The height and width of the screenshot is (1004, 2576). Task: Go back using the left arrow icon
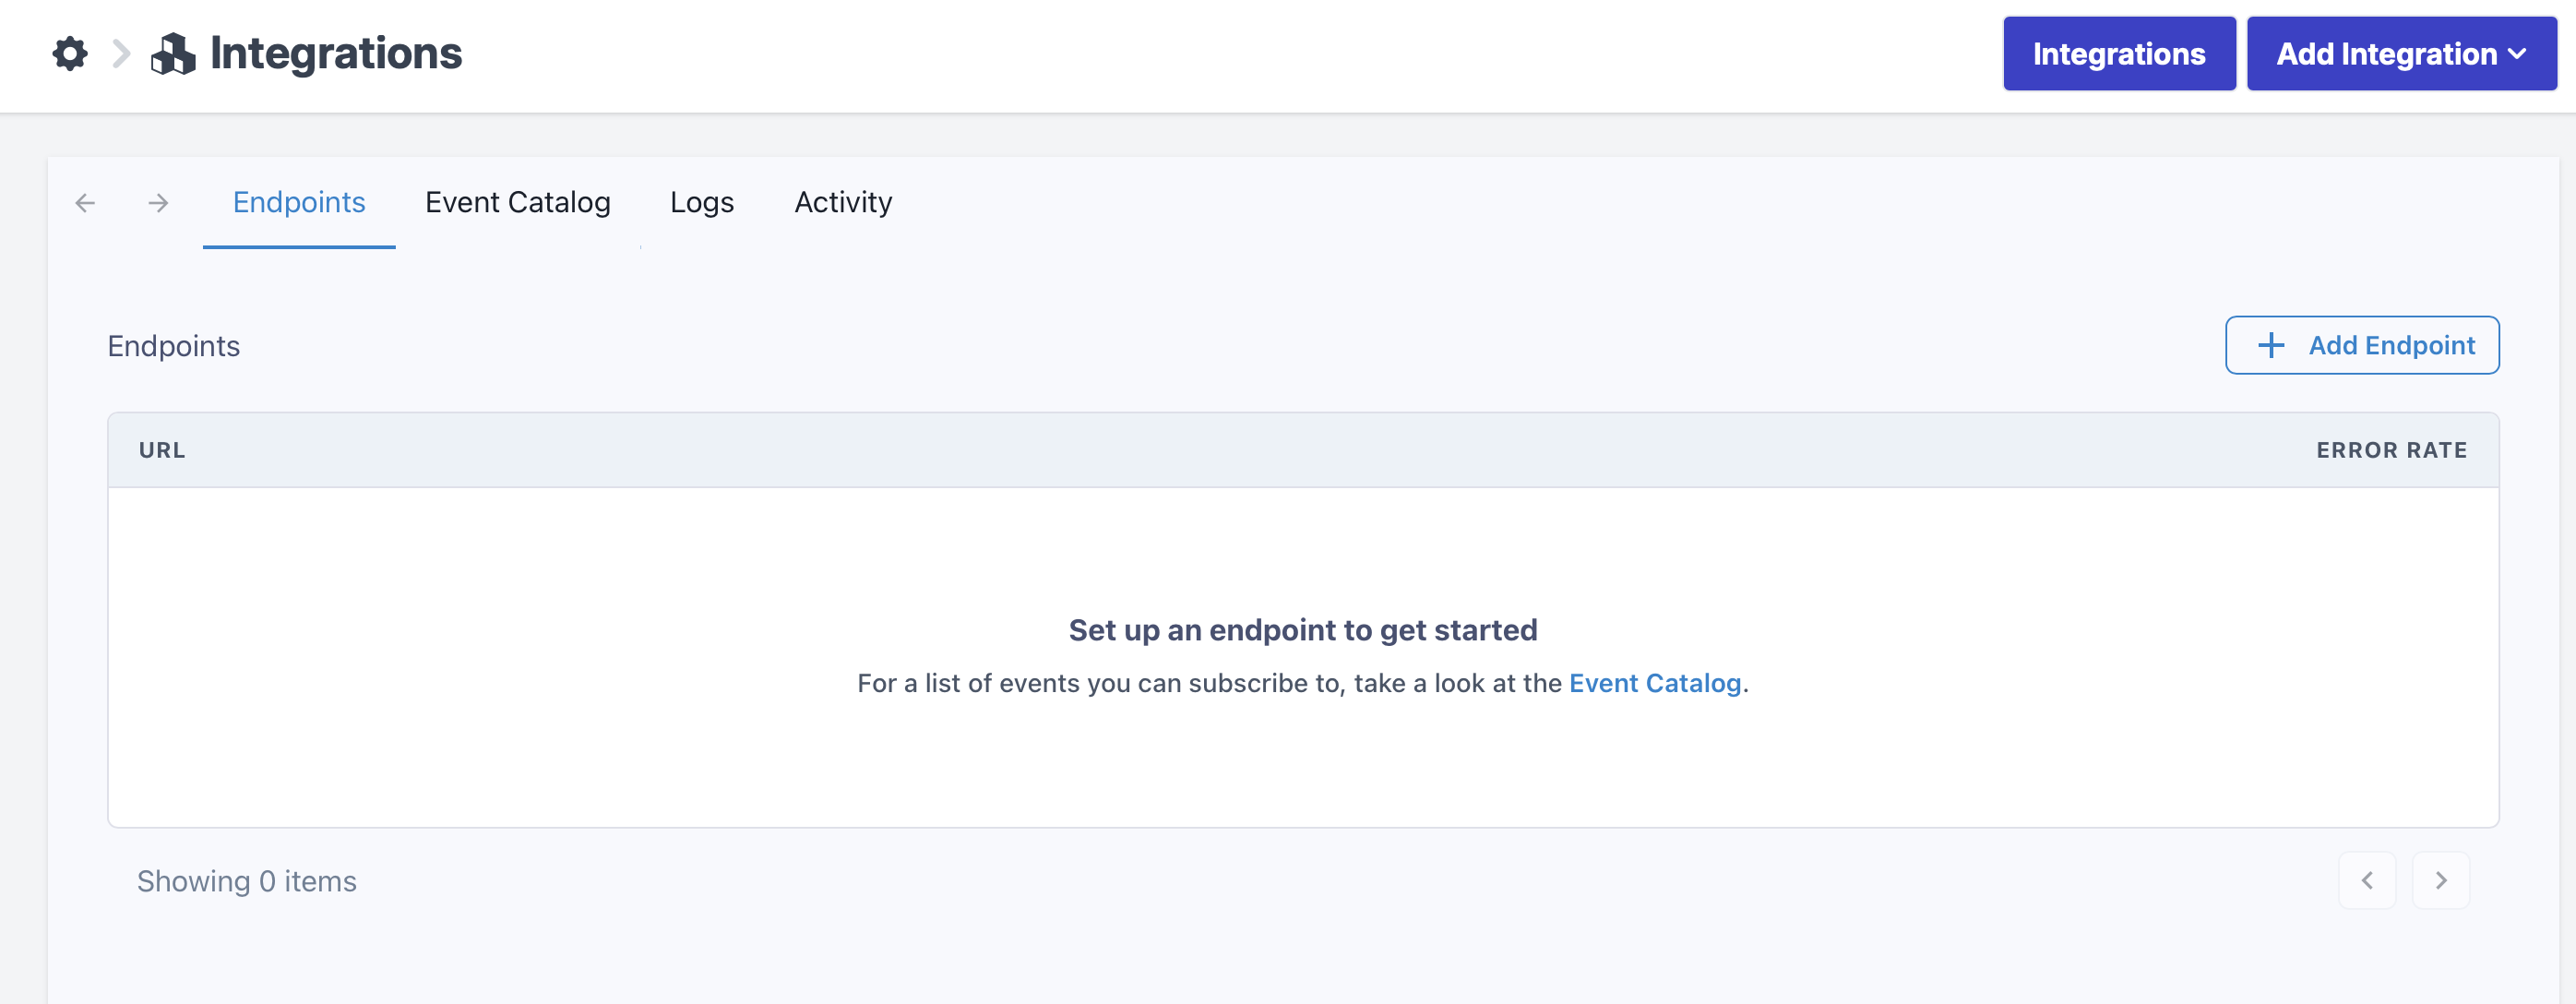(85, 203)
